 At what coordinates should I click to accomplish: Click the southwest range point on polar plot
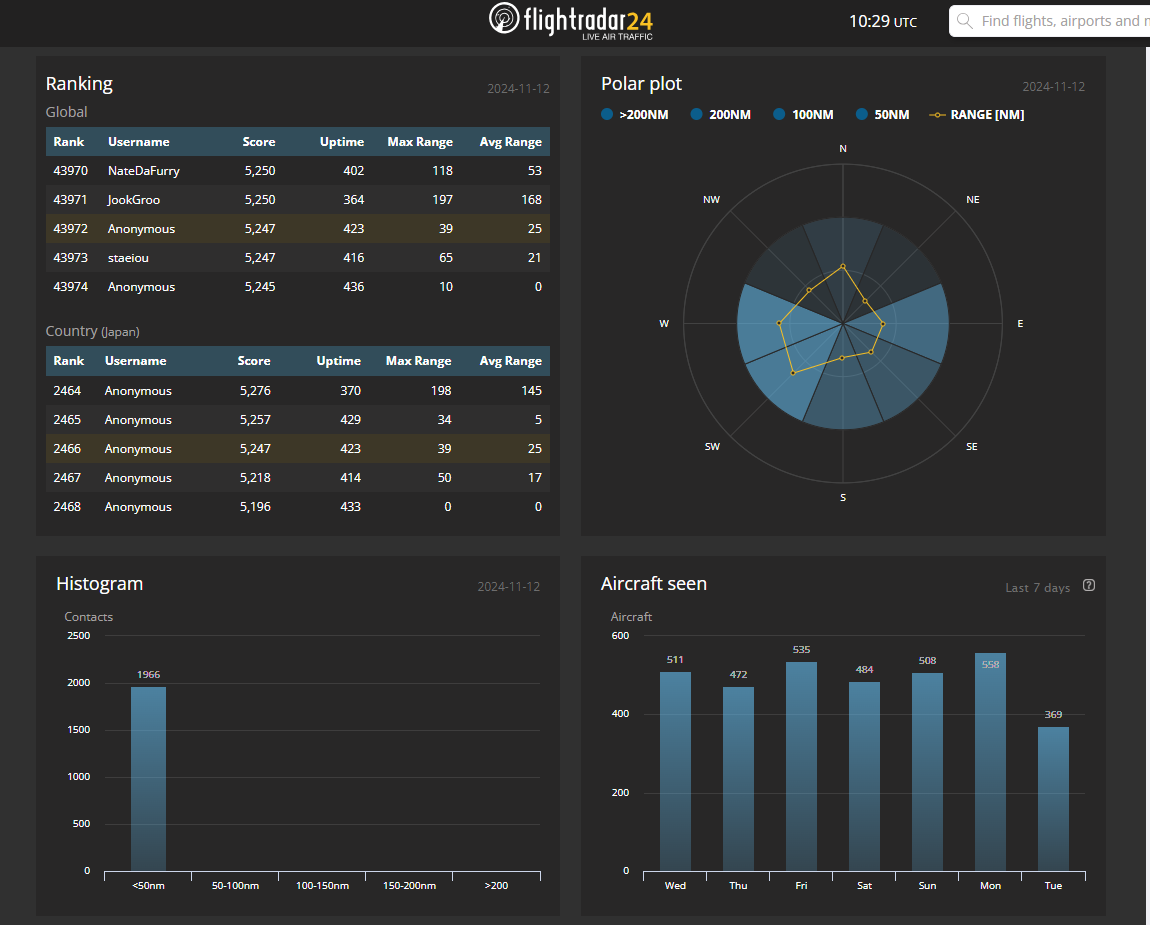[x=793, y=373]
